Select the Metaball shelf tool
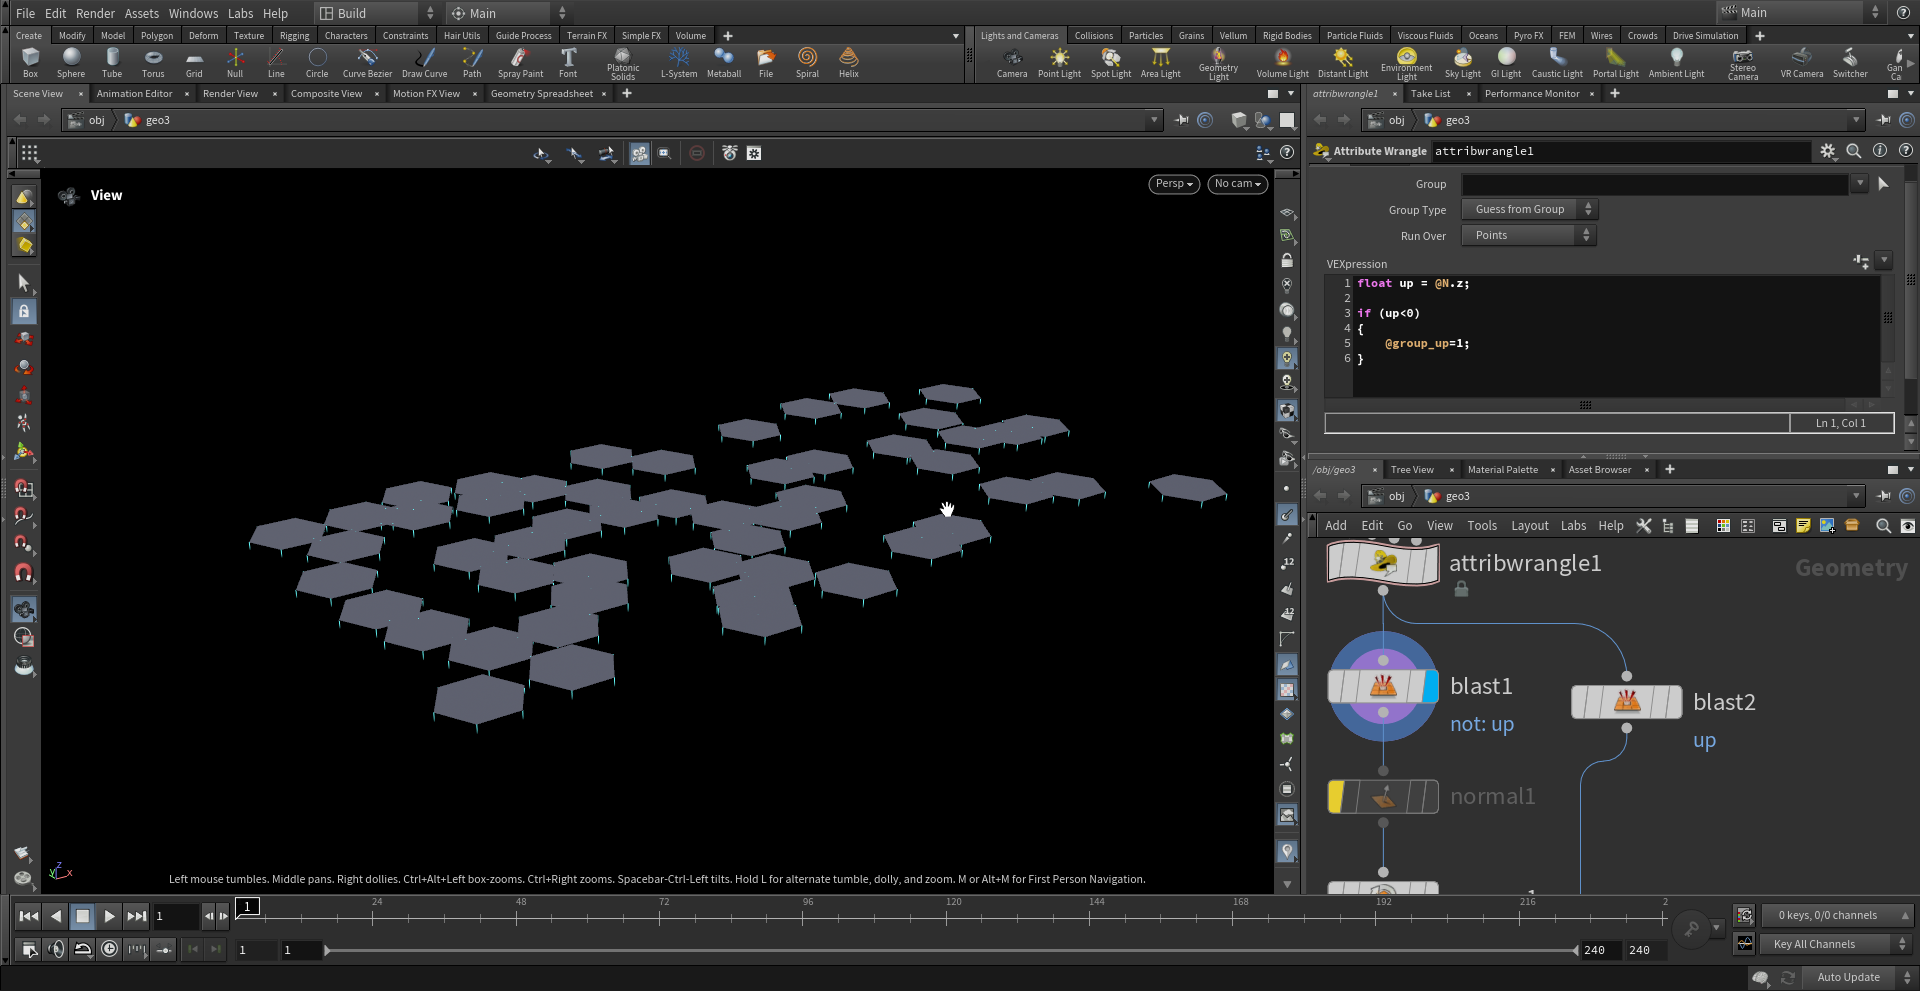 (x=724, y=62)
